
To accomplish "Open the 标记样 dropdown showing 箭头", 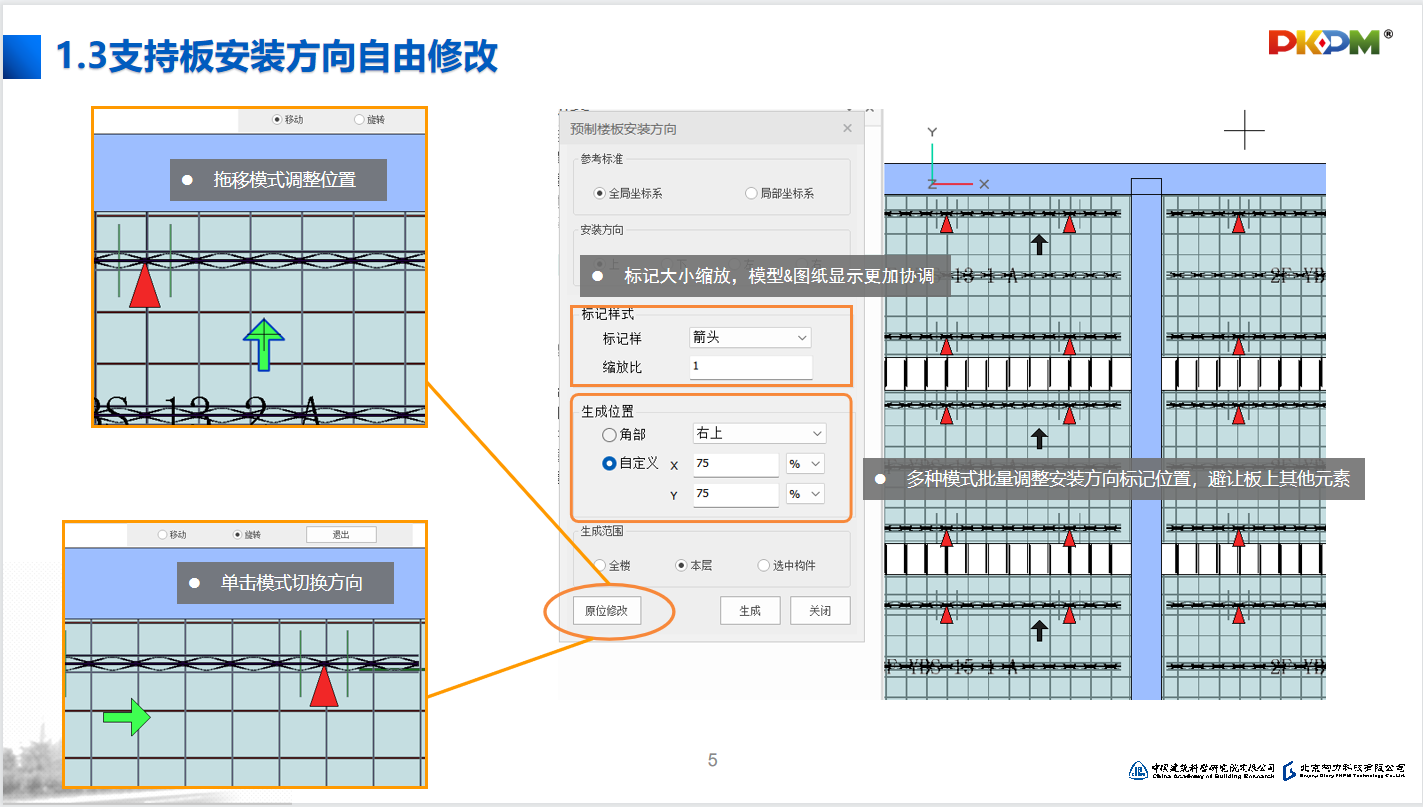I will point(751,338).
